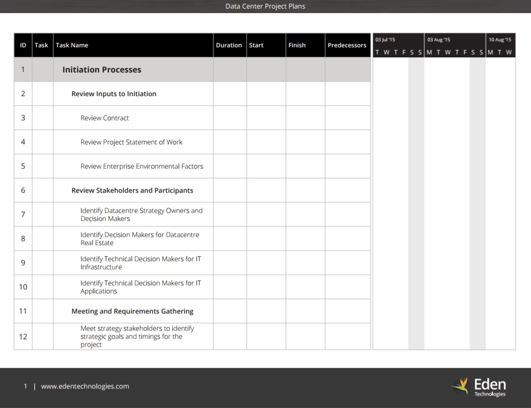Select row ID 12
This screenshot has width=531, height=408.
coord(23,337)
